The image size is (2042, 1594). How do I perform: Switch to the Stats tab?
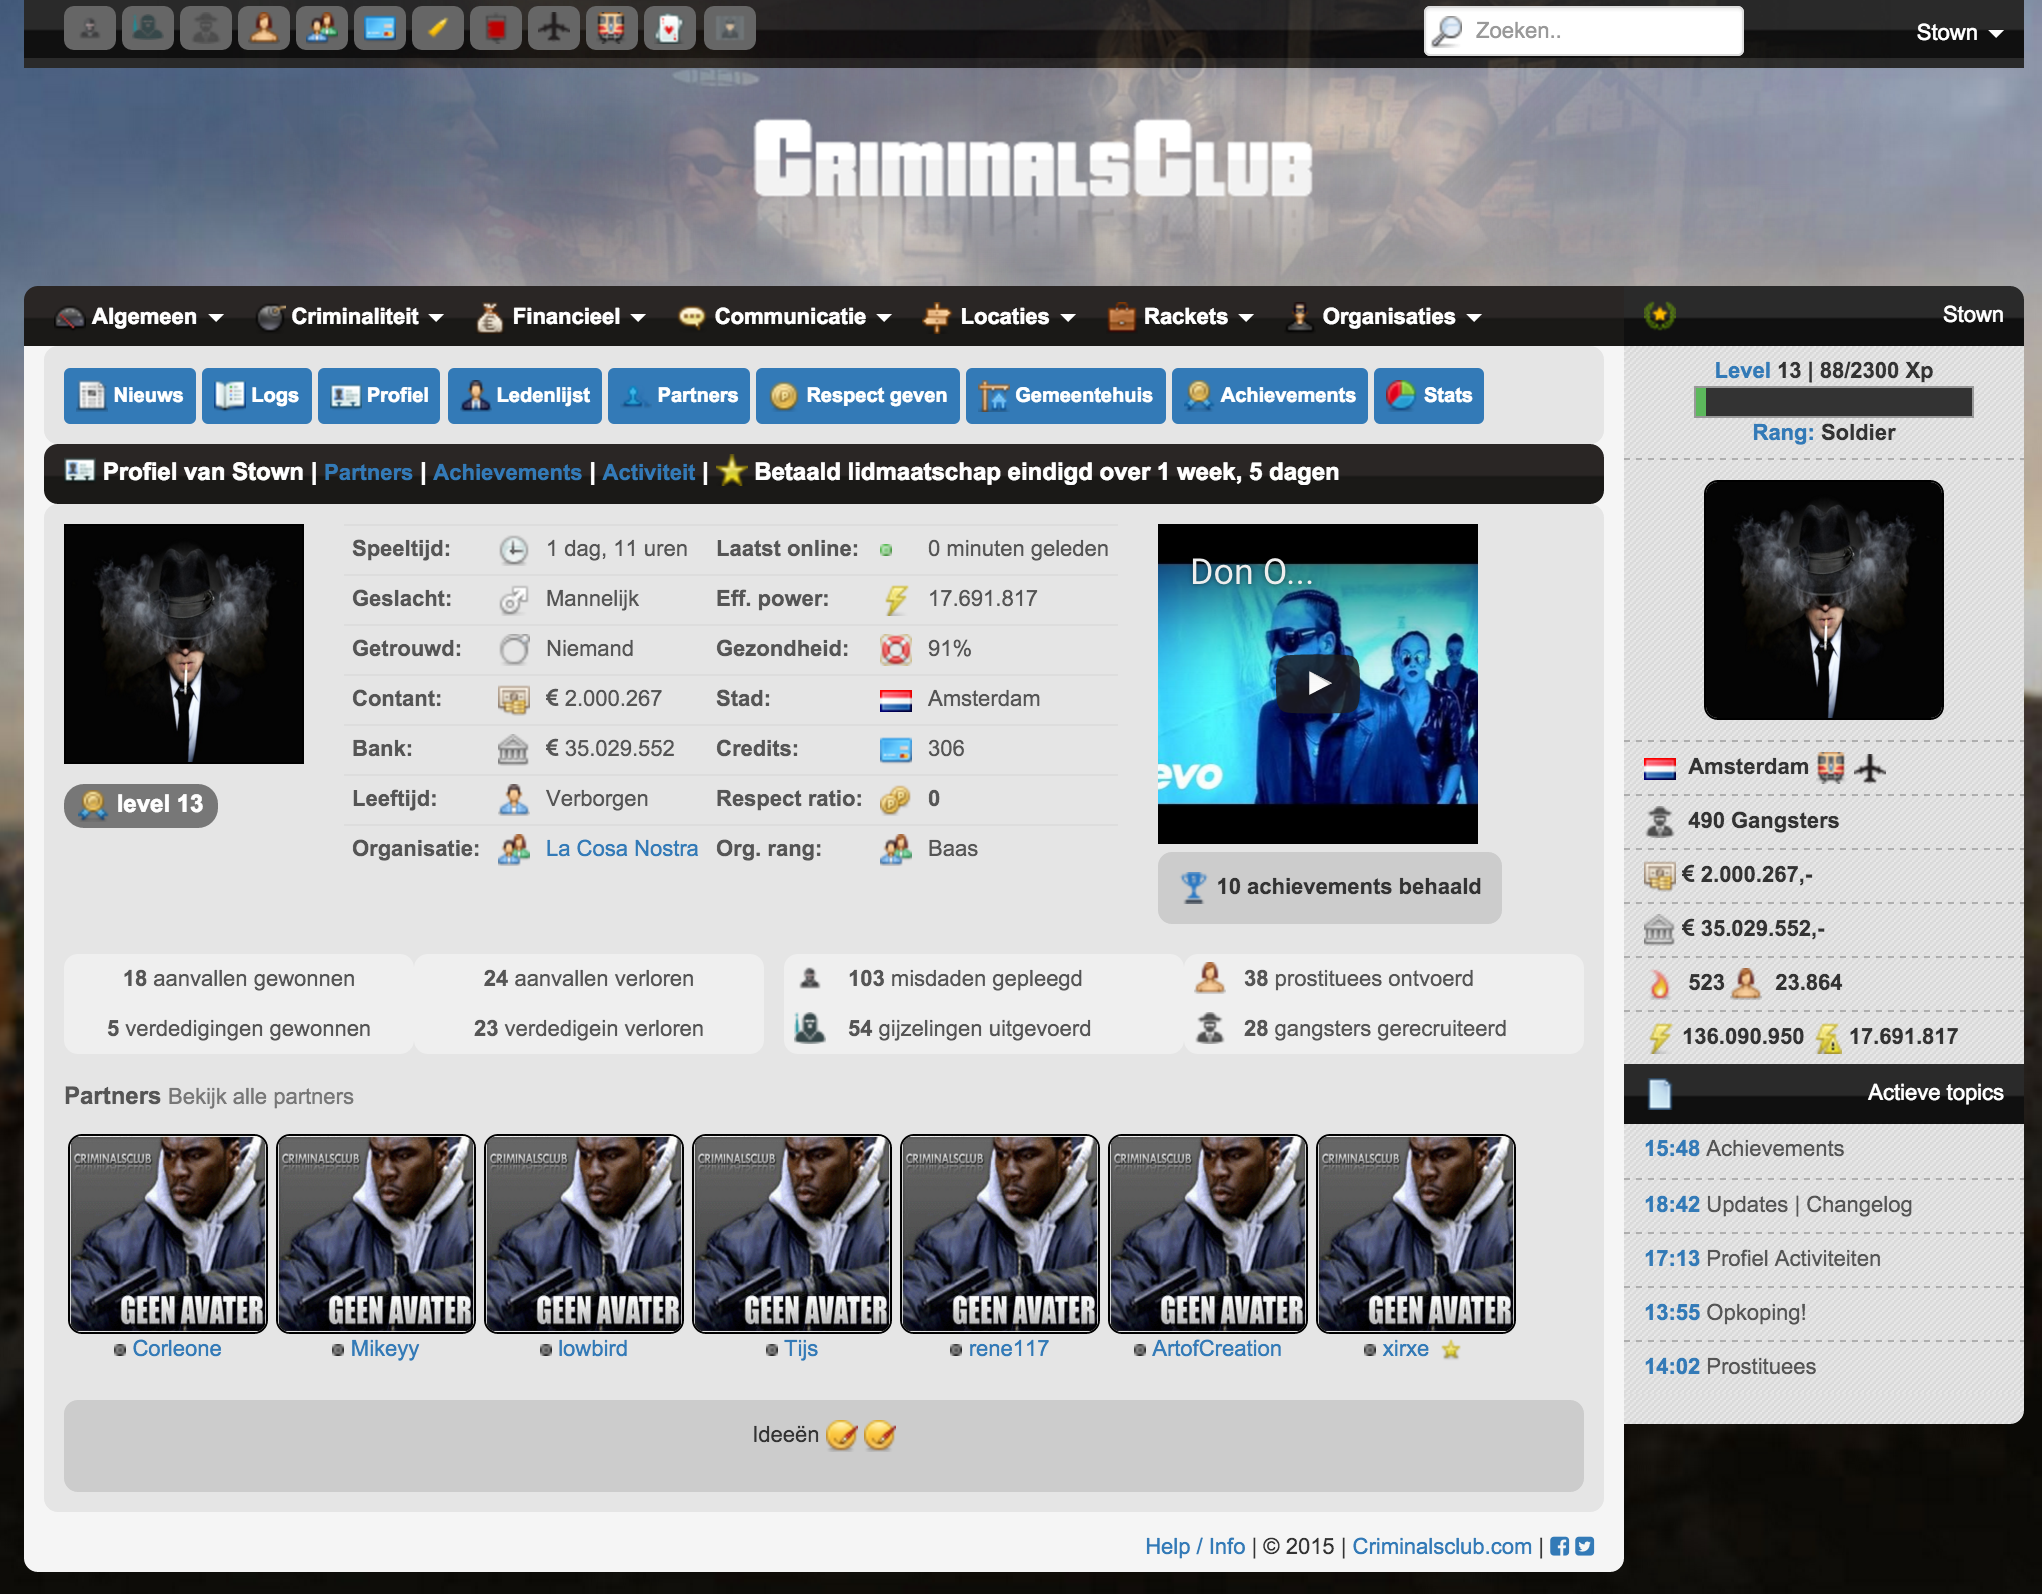pyautogui.click(x=1429, y=396)
